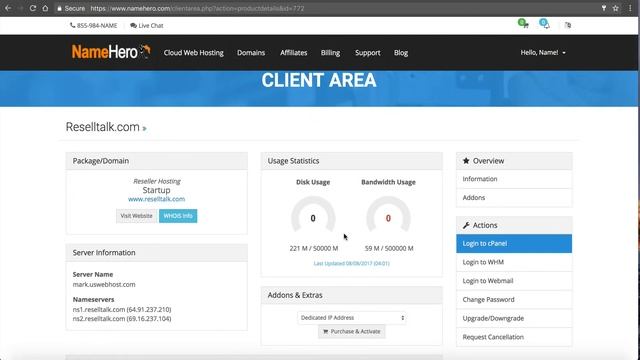
Task: Click ns1.reselltalk.com nameserver text
Action: click(122, 309)
